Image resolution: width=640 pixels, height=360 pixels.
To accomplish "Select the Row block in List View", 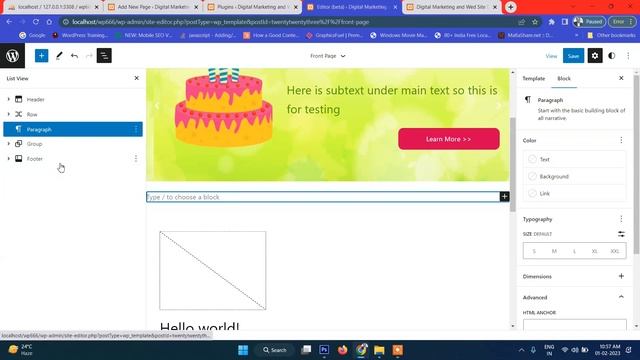I will click(x=73, y=114).
